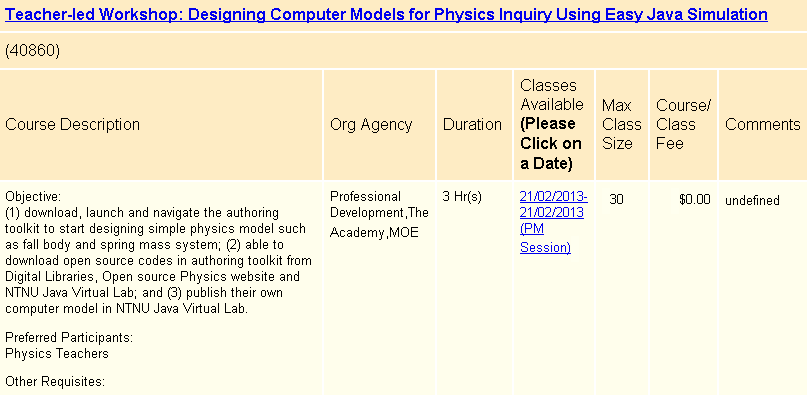This screenshot has width=810, height=401.
Task: Click the course code (40860) text
Action: (33, 51)
